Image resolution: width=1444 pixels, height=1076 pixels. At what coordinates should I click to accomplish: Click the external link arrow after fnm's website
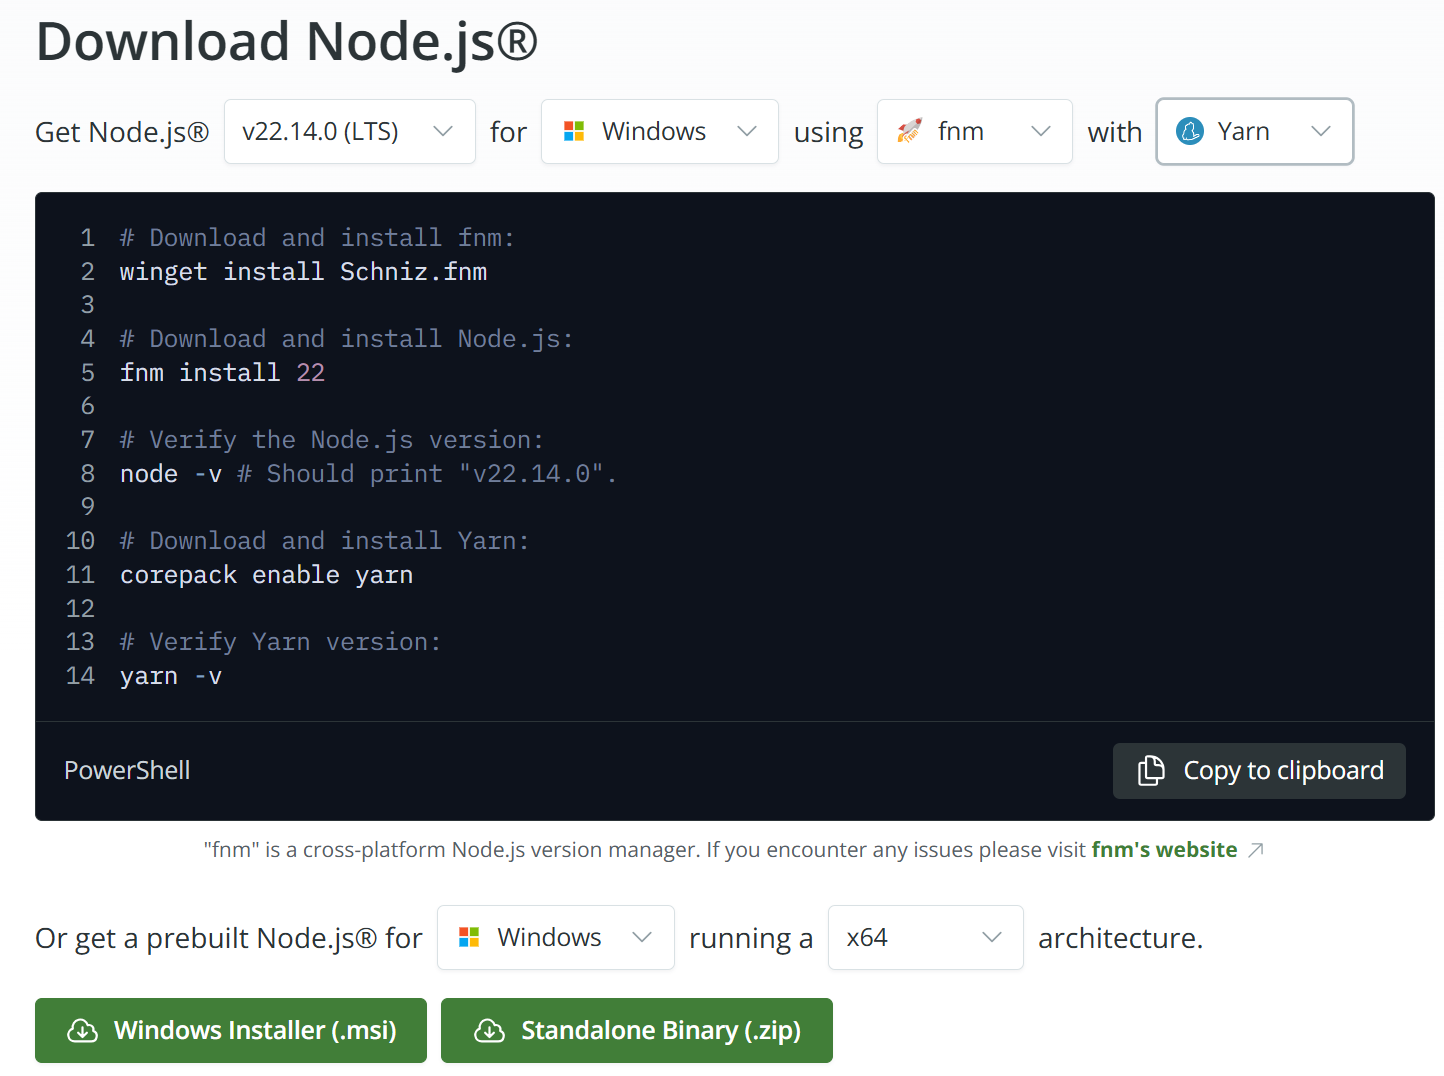coord(1256,850)
